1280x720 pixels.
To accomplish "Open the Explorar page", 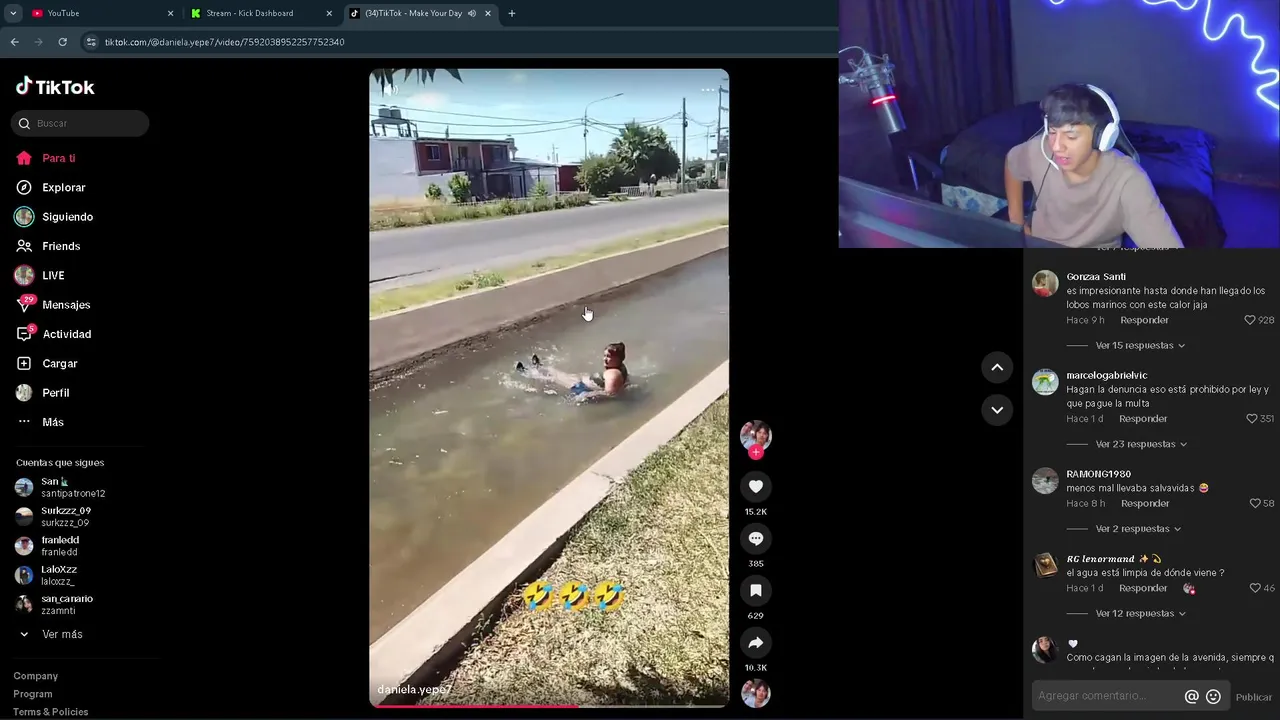I will (x=51, y=187).
